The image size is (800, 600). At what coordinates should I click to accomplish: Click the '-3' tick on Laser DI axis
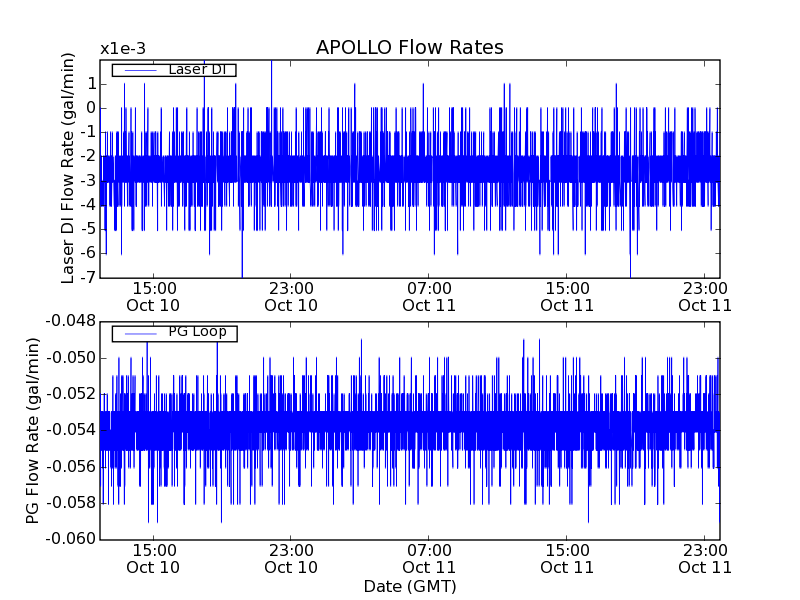click(89, 181)
